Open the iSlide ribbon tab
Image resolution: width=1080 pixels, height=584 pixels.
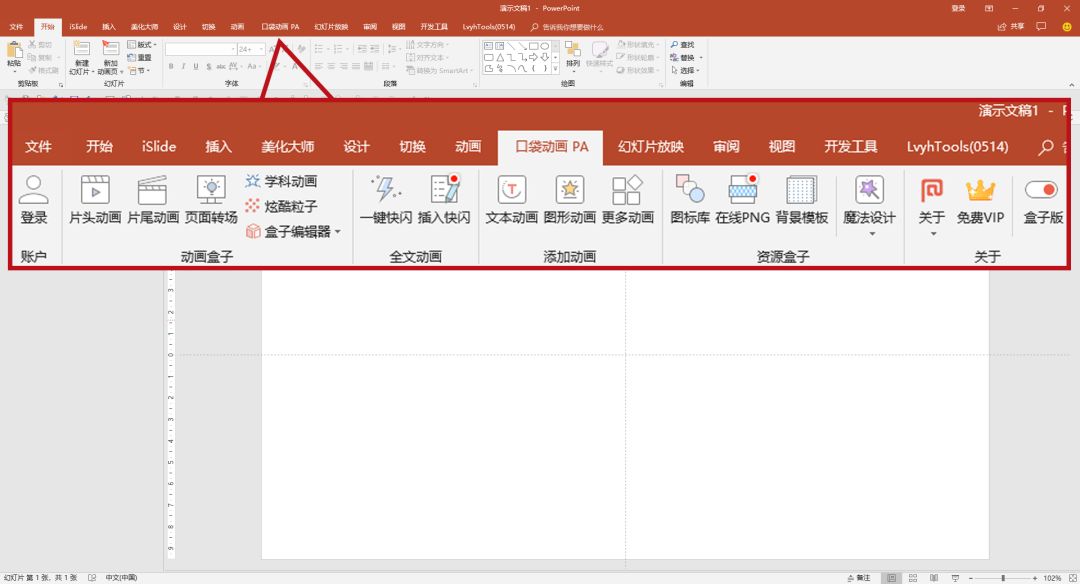click(156, 146)
